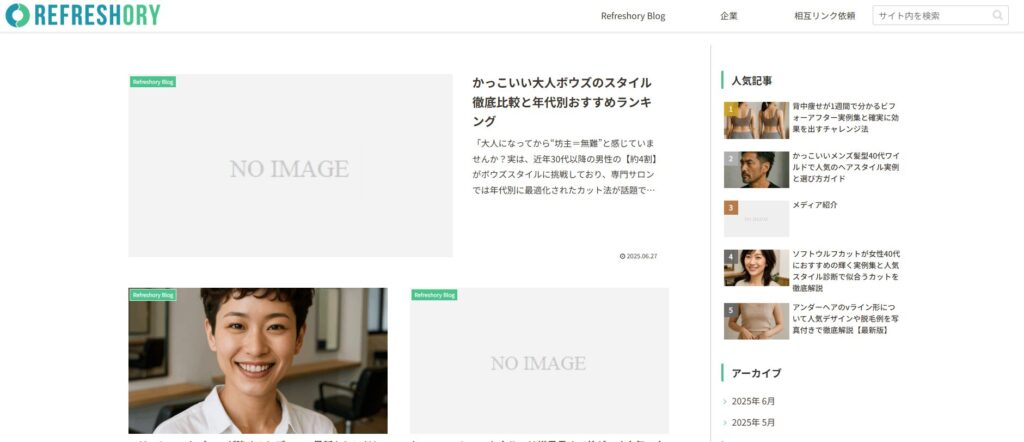Click rank 1 back-slimming thumbnail
Viewport: 1024px width, 442px height.
click(x=756, y=120)
